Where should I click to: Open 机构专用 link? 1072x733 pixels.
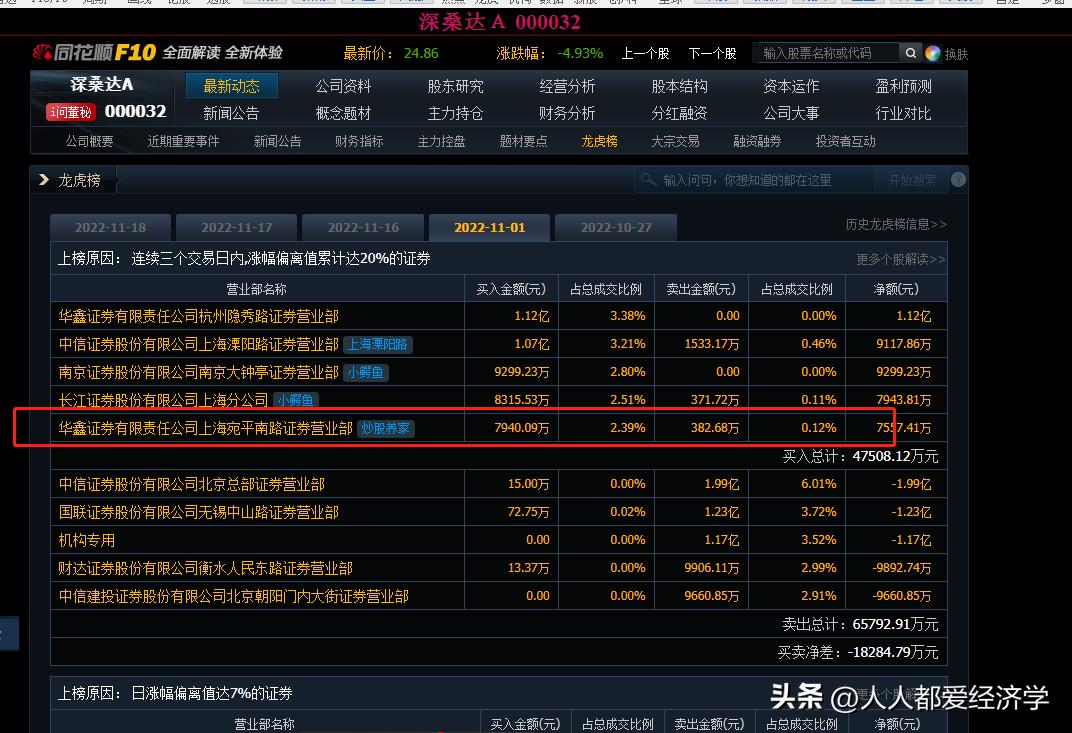(x=86, y=540)
